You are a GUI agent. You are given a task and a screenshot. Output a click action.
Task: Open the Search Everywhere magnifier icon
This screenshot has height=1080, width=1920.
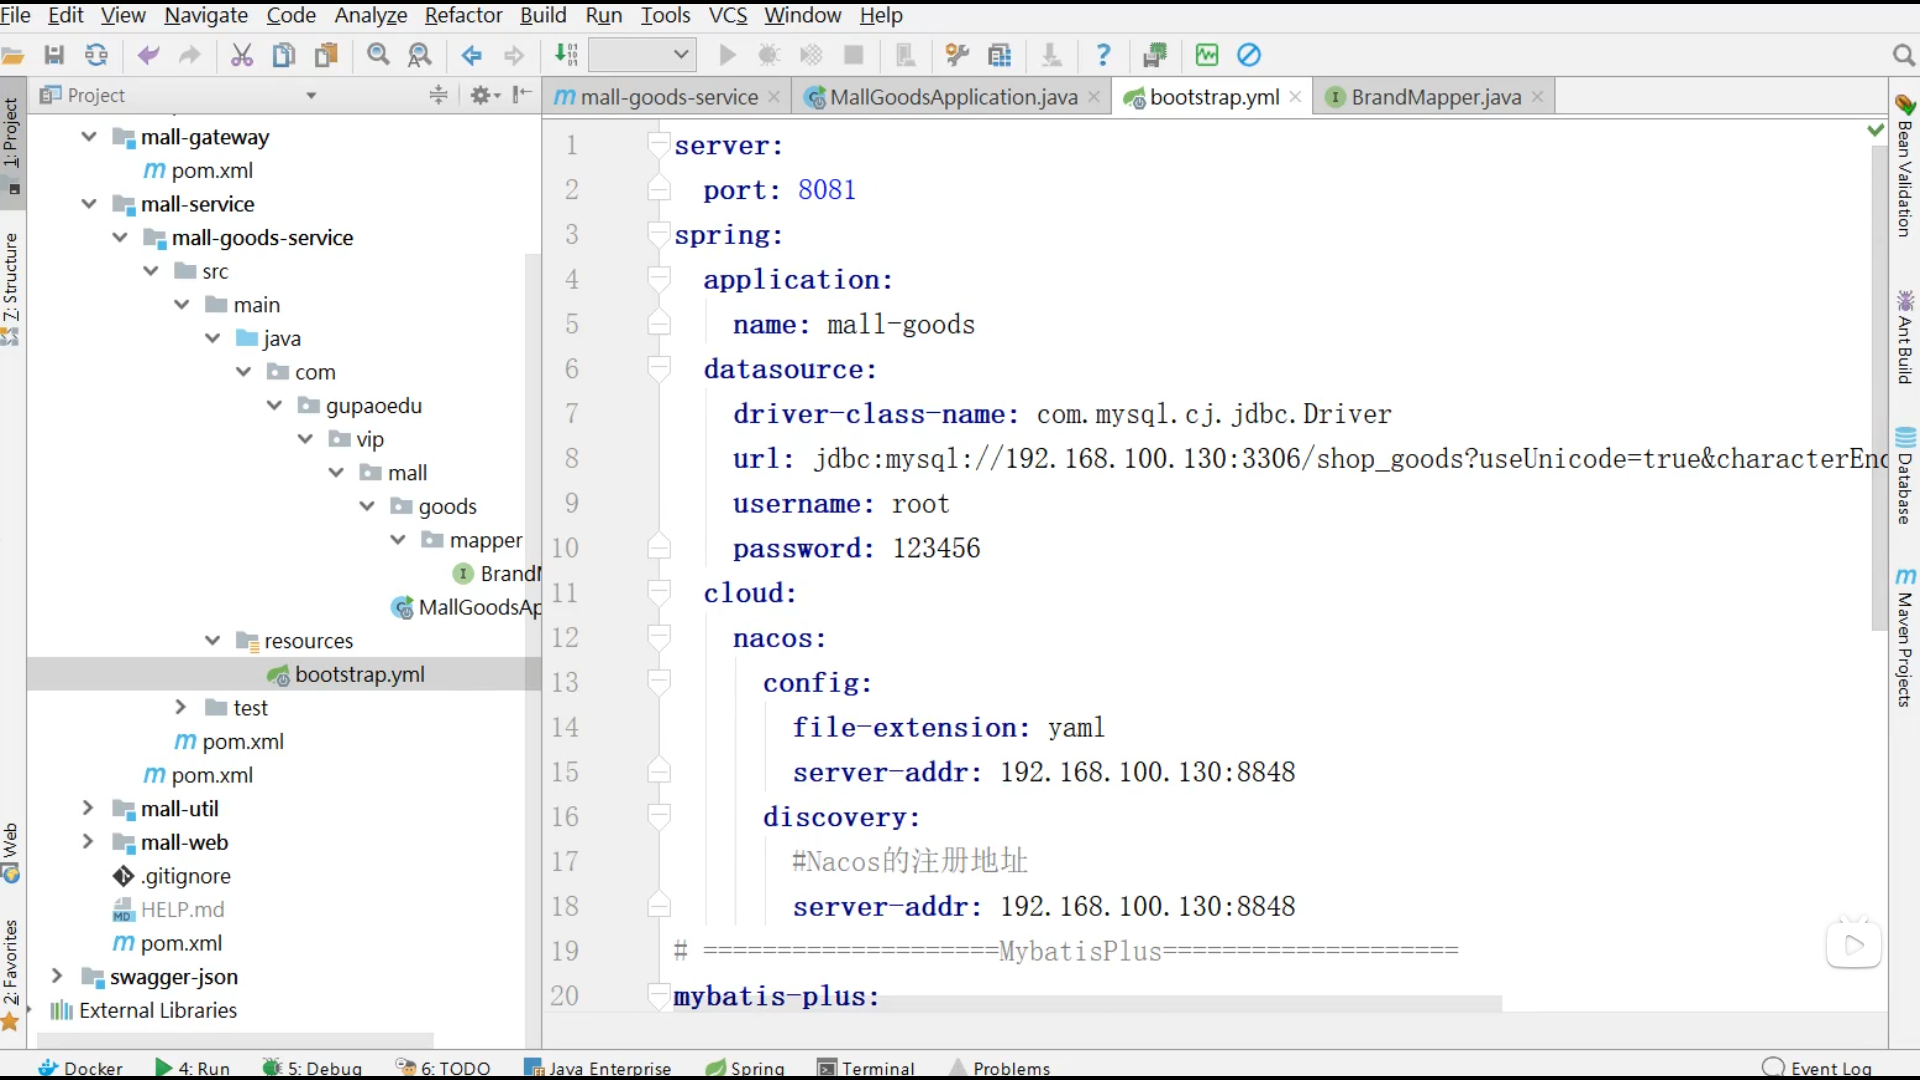point(1903,55)
